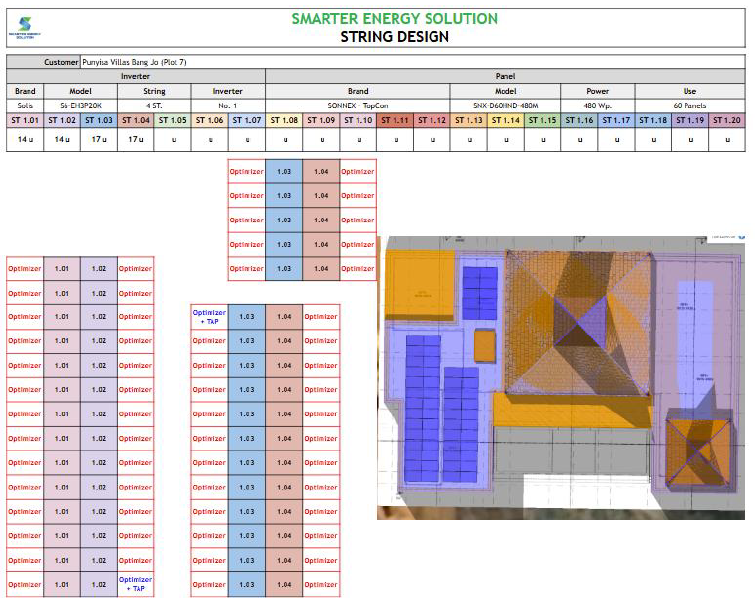Select the SONNEX - TopCon brand cell

(x=358, y=105)
